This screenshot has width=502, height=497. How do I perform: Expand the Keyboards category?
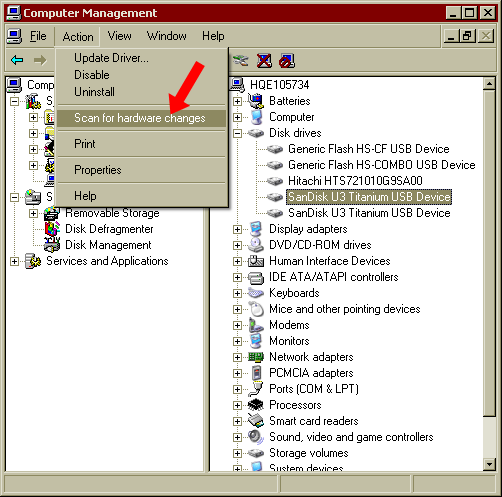coord(237,293)
